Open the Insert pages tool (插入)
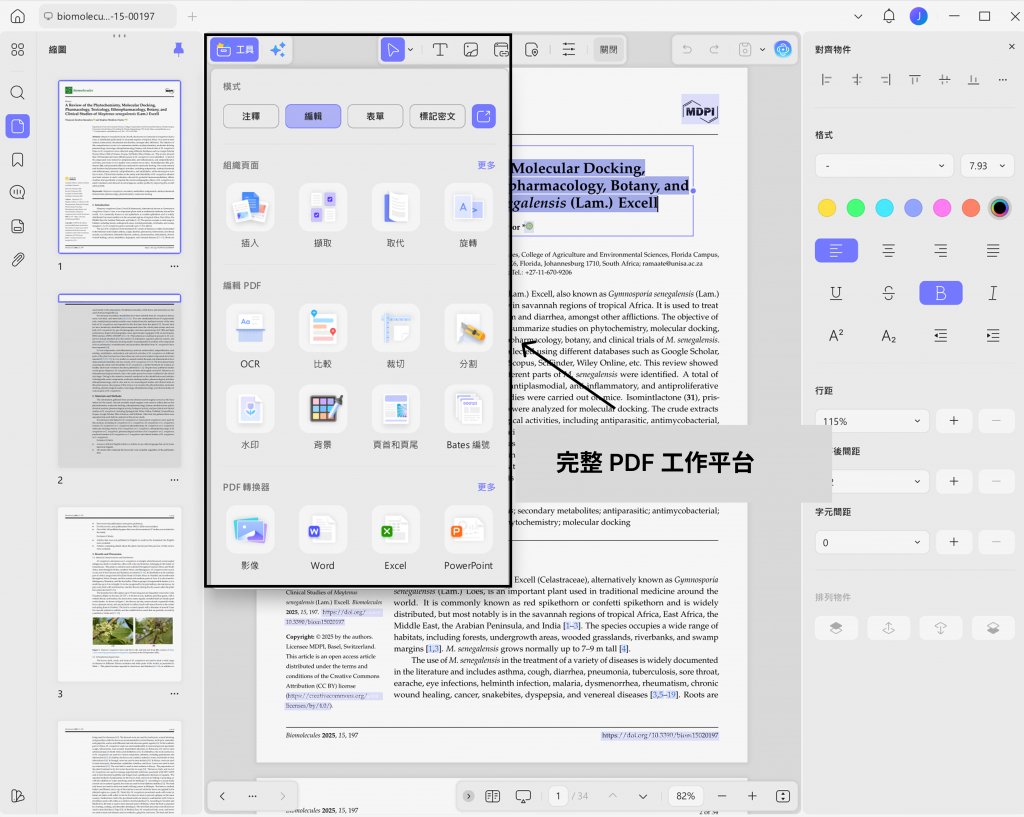Viewport: 1024px width, 817px height. coord(250,216)
